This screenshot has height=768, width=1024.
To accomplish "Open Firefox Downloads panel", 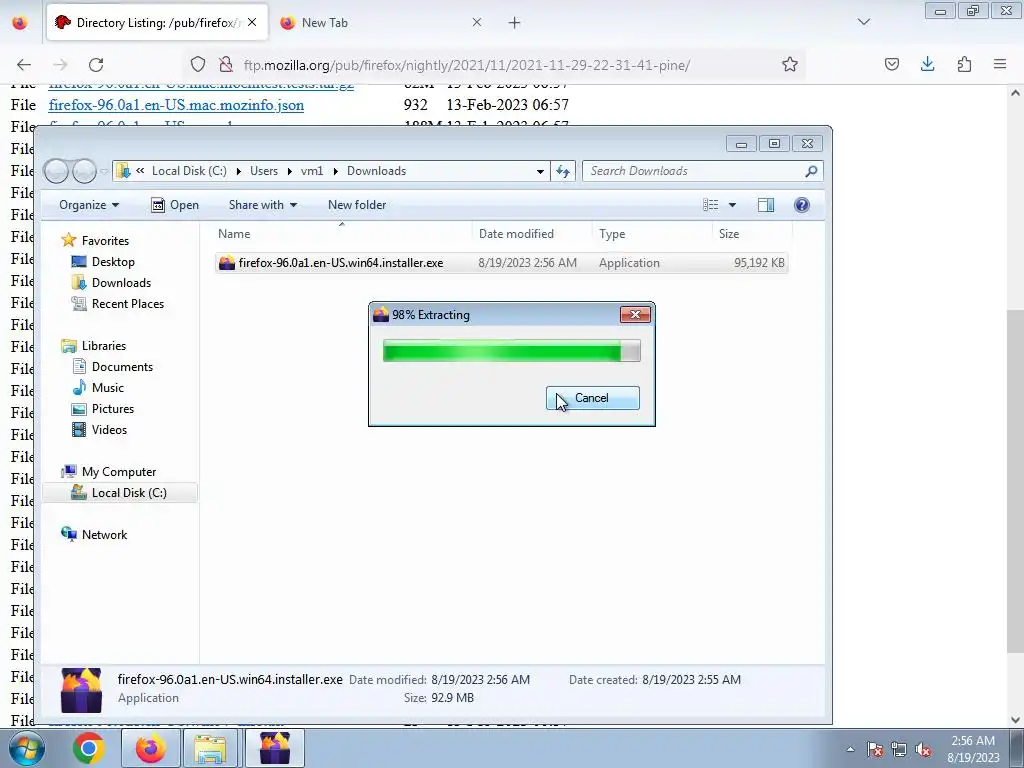I will coord(928,64).
